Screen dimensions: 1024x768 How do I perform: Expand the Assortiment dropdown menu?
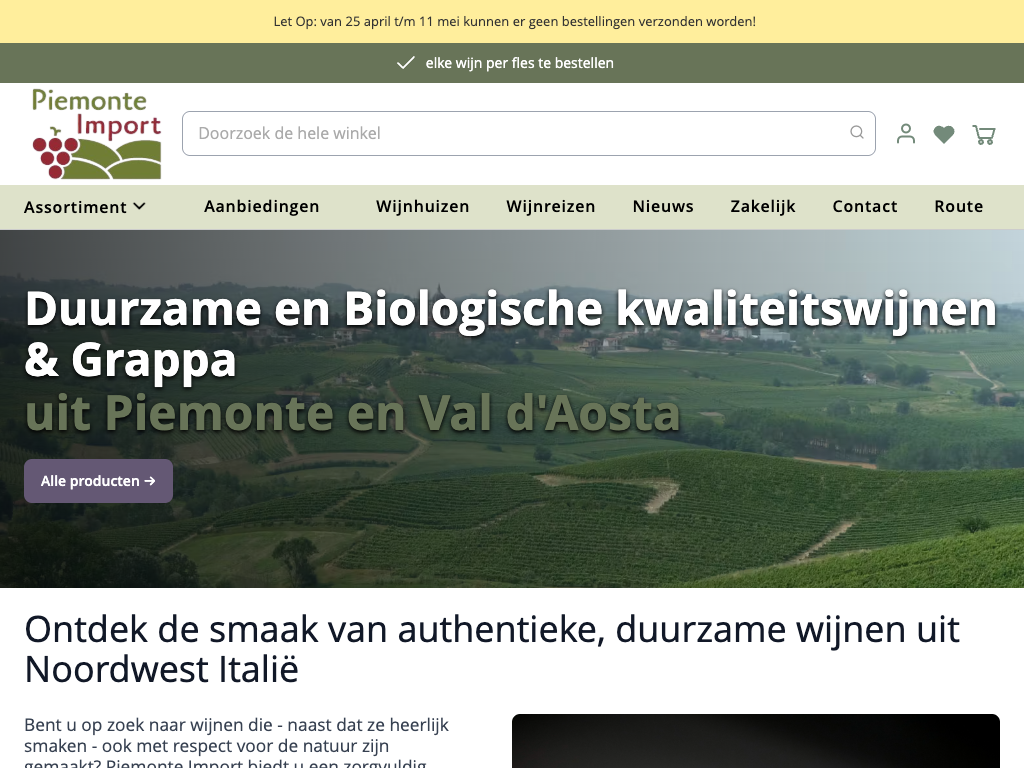85,207
